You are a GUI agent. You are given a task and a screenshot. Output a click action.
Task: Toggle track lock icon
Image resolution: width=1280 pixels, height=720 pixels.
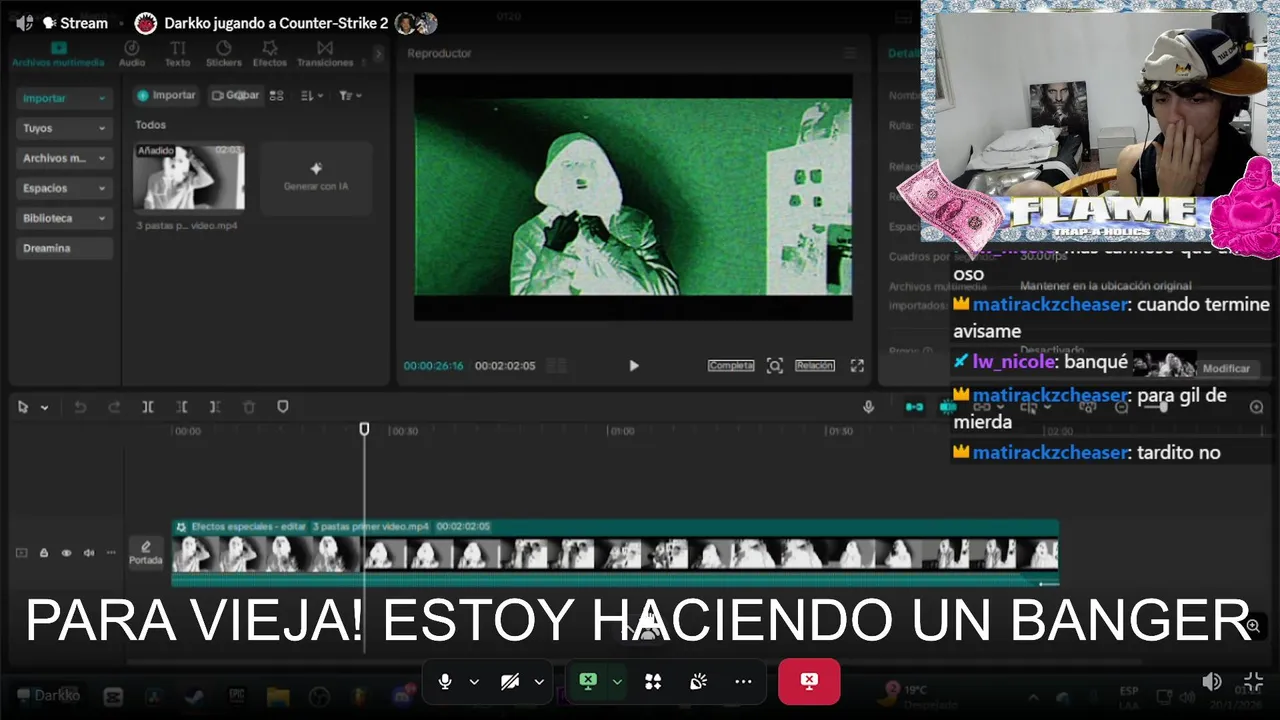click(x=44, y=552)
